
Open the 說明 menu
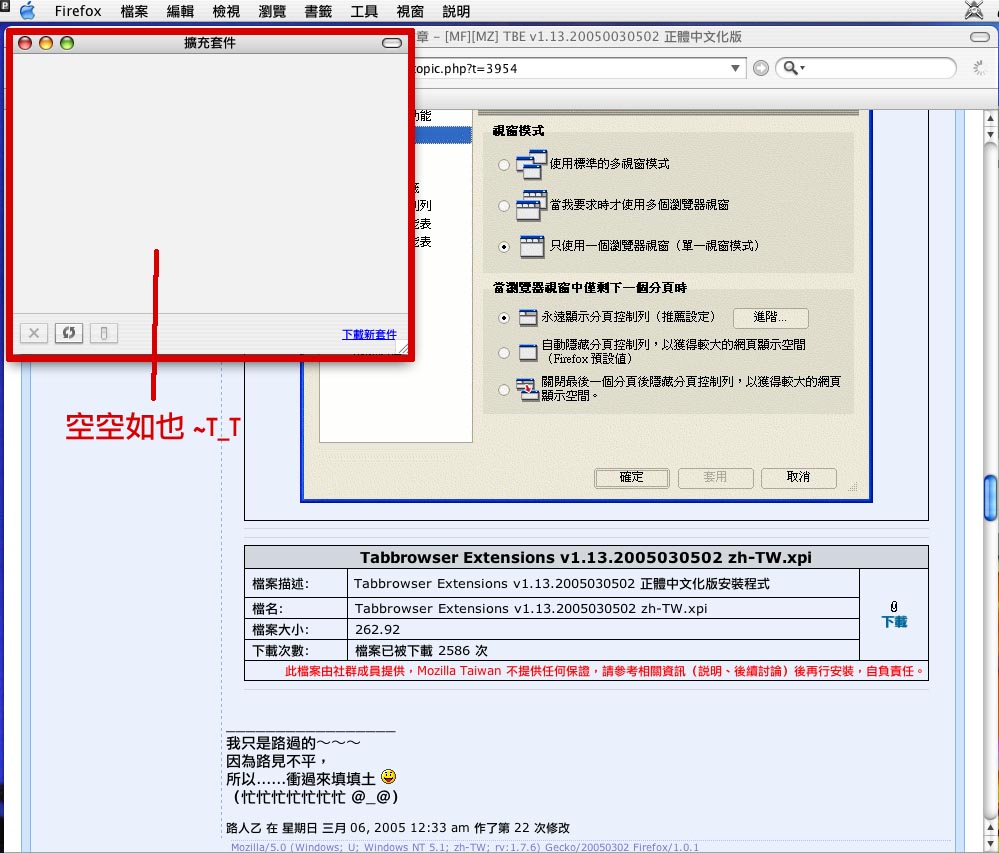[456, 11]
